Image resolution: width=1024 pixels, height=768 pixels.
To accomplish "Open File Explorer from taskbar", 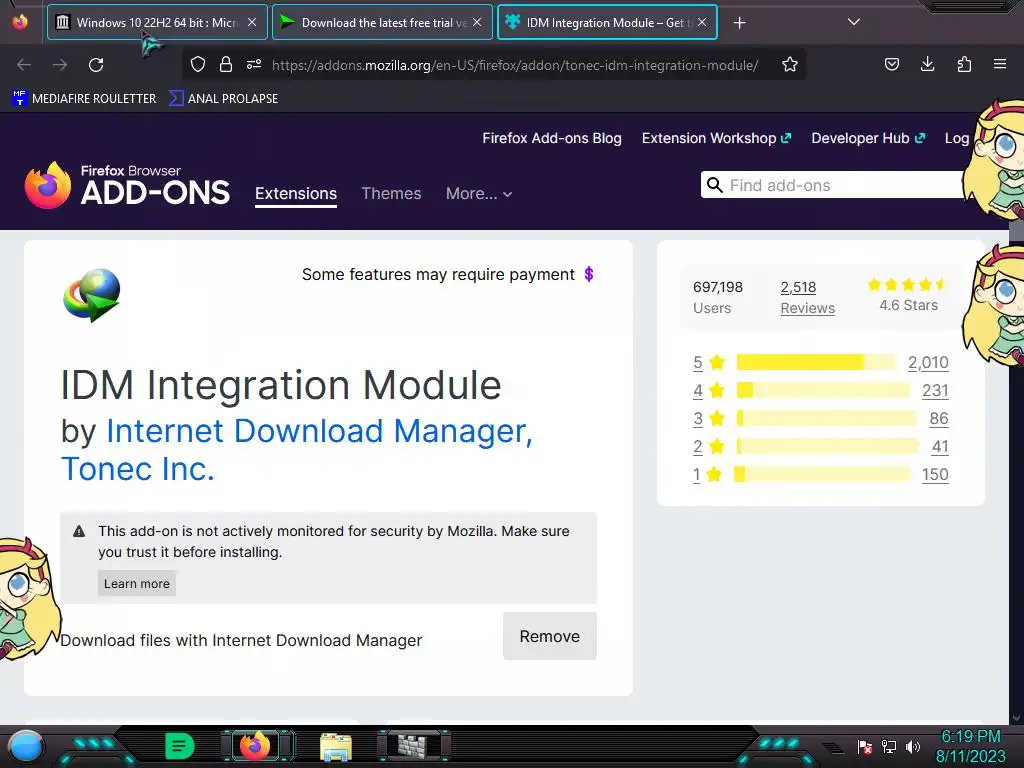I will 336,746.
